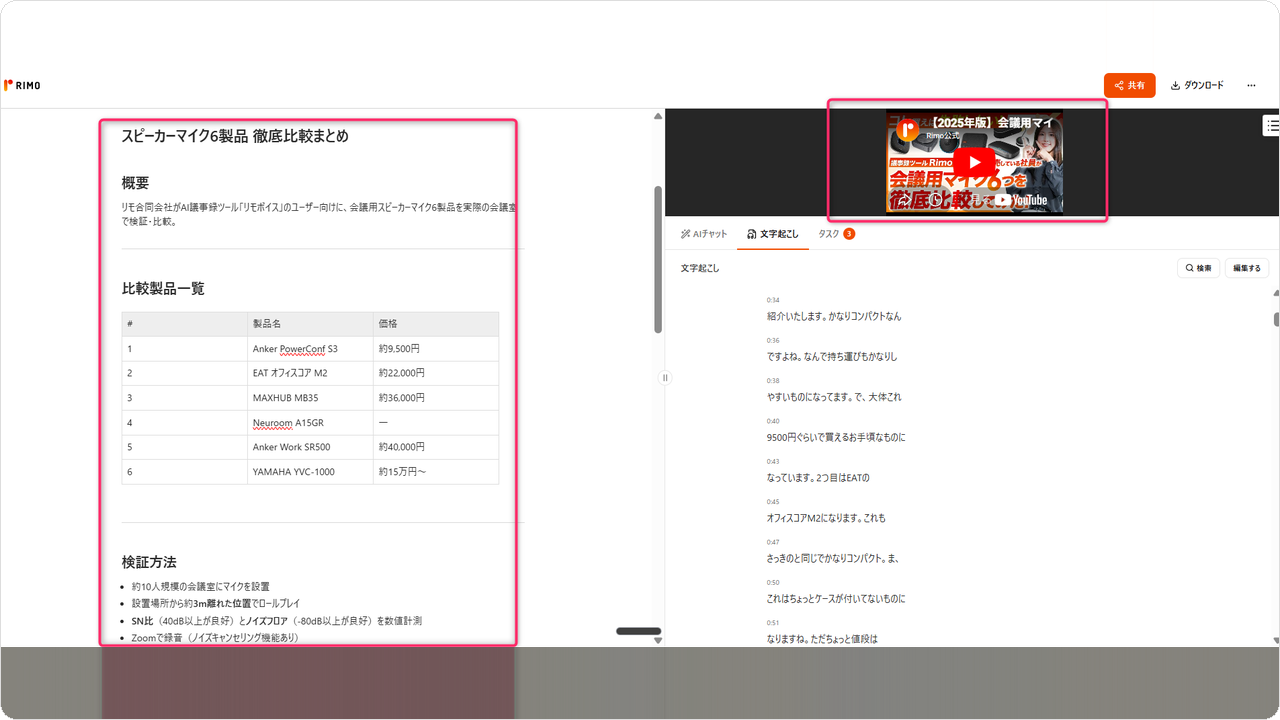This screenshot has width=1280, height=720.
Task: Click the bullet starting with Zoomで録音
Action: tap(215, 637)
